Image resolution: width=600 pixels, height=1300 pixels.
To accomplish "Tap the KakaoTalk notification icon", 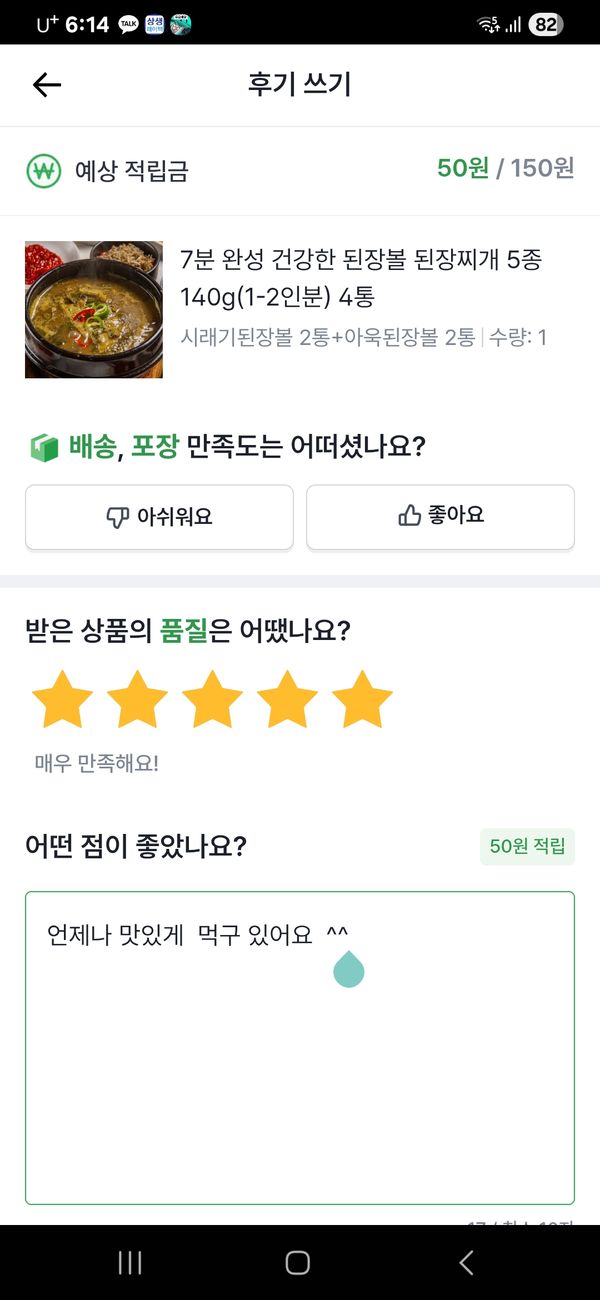I will 128,25.
